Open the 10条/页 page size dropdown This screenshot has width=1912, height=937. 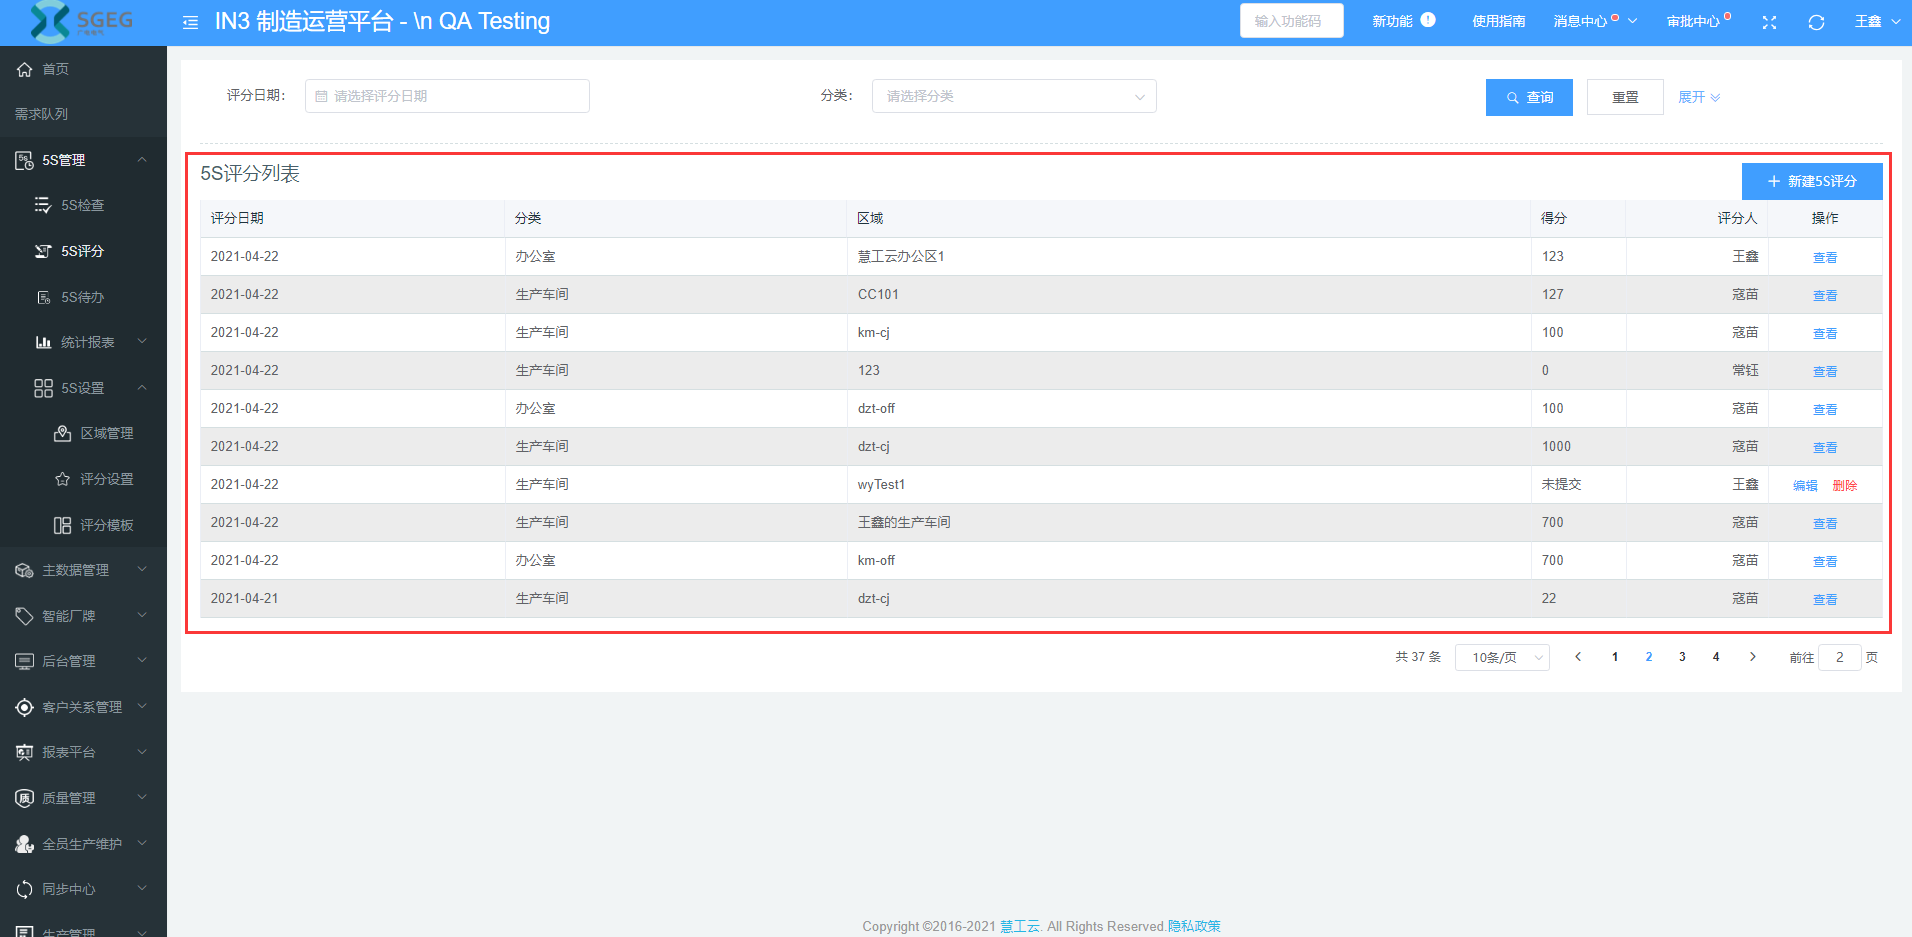click(1502, 657)
